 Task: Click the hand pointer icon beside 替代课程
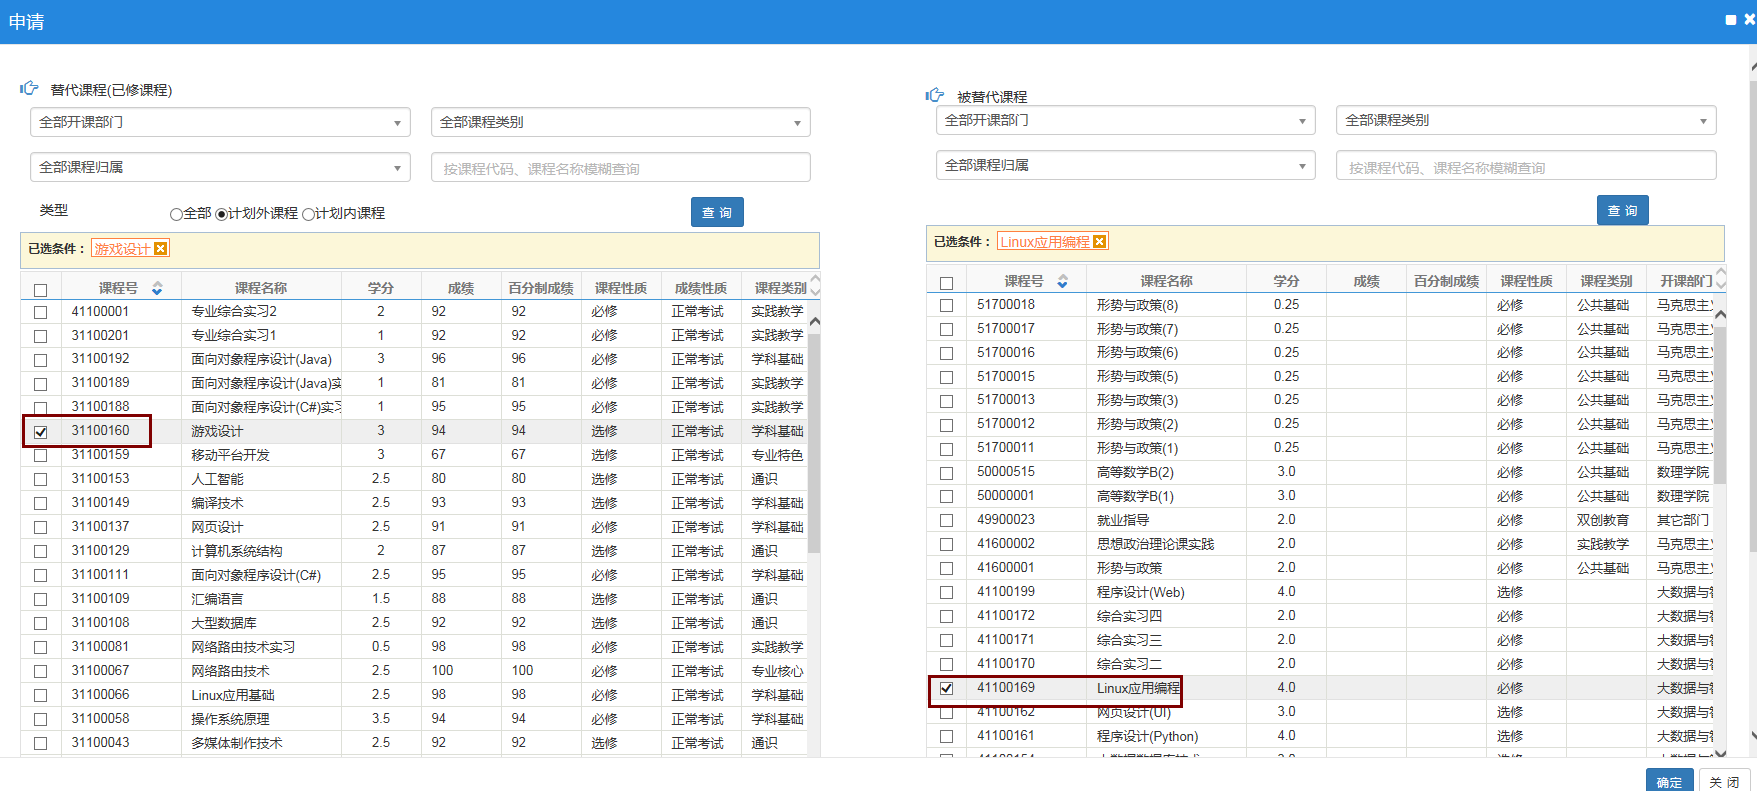coord(29,89)
